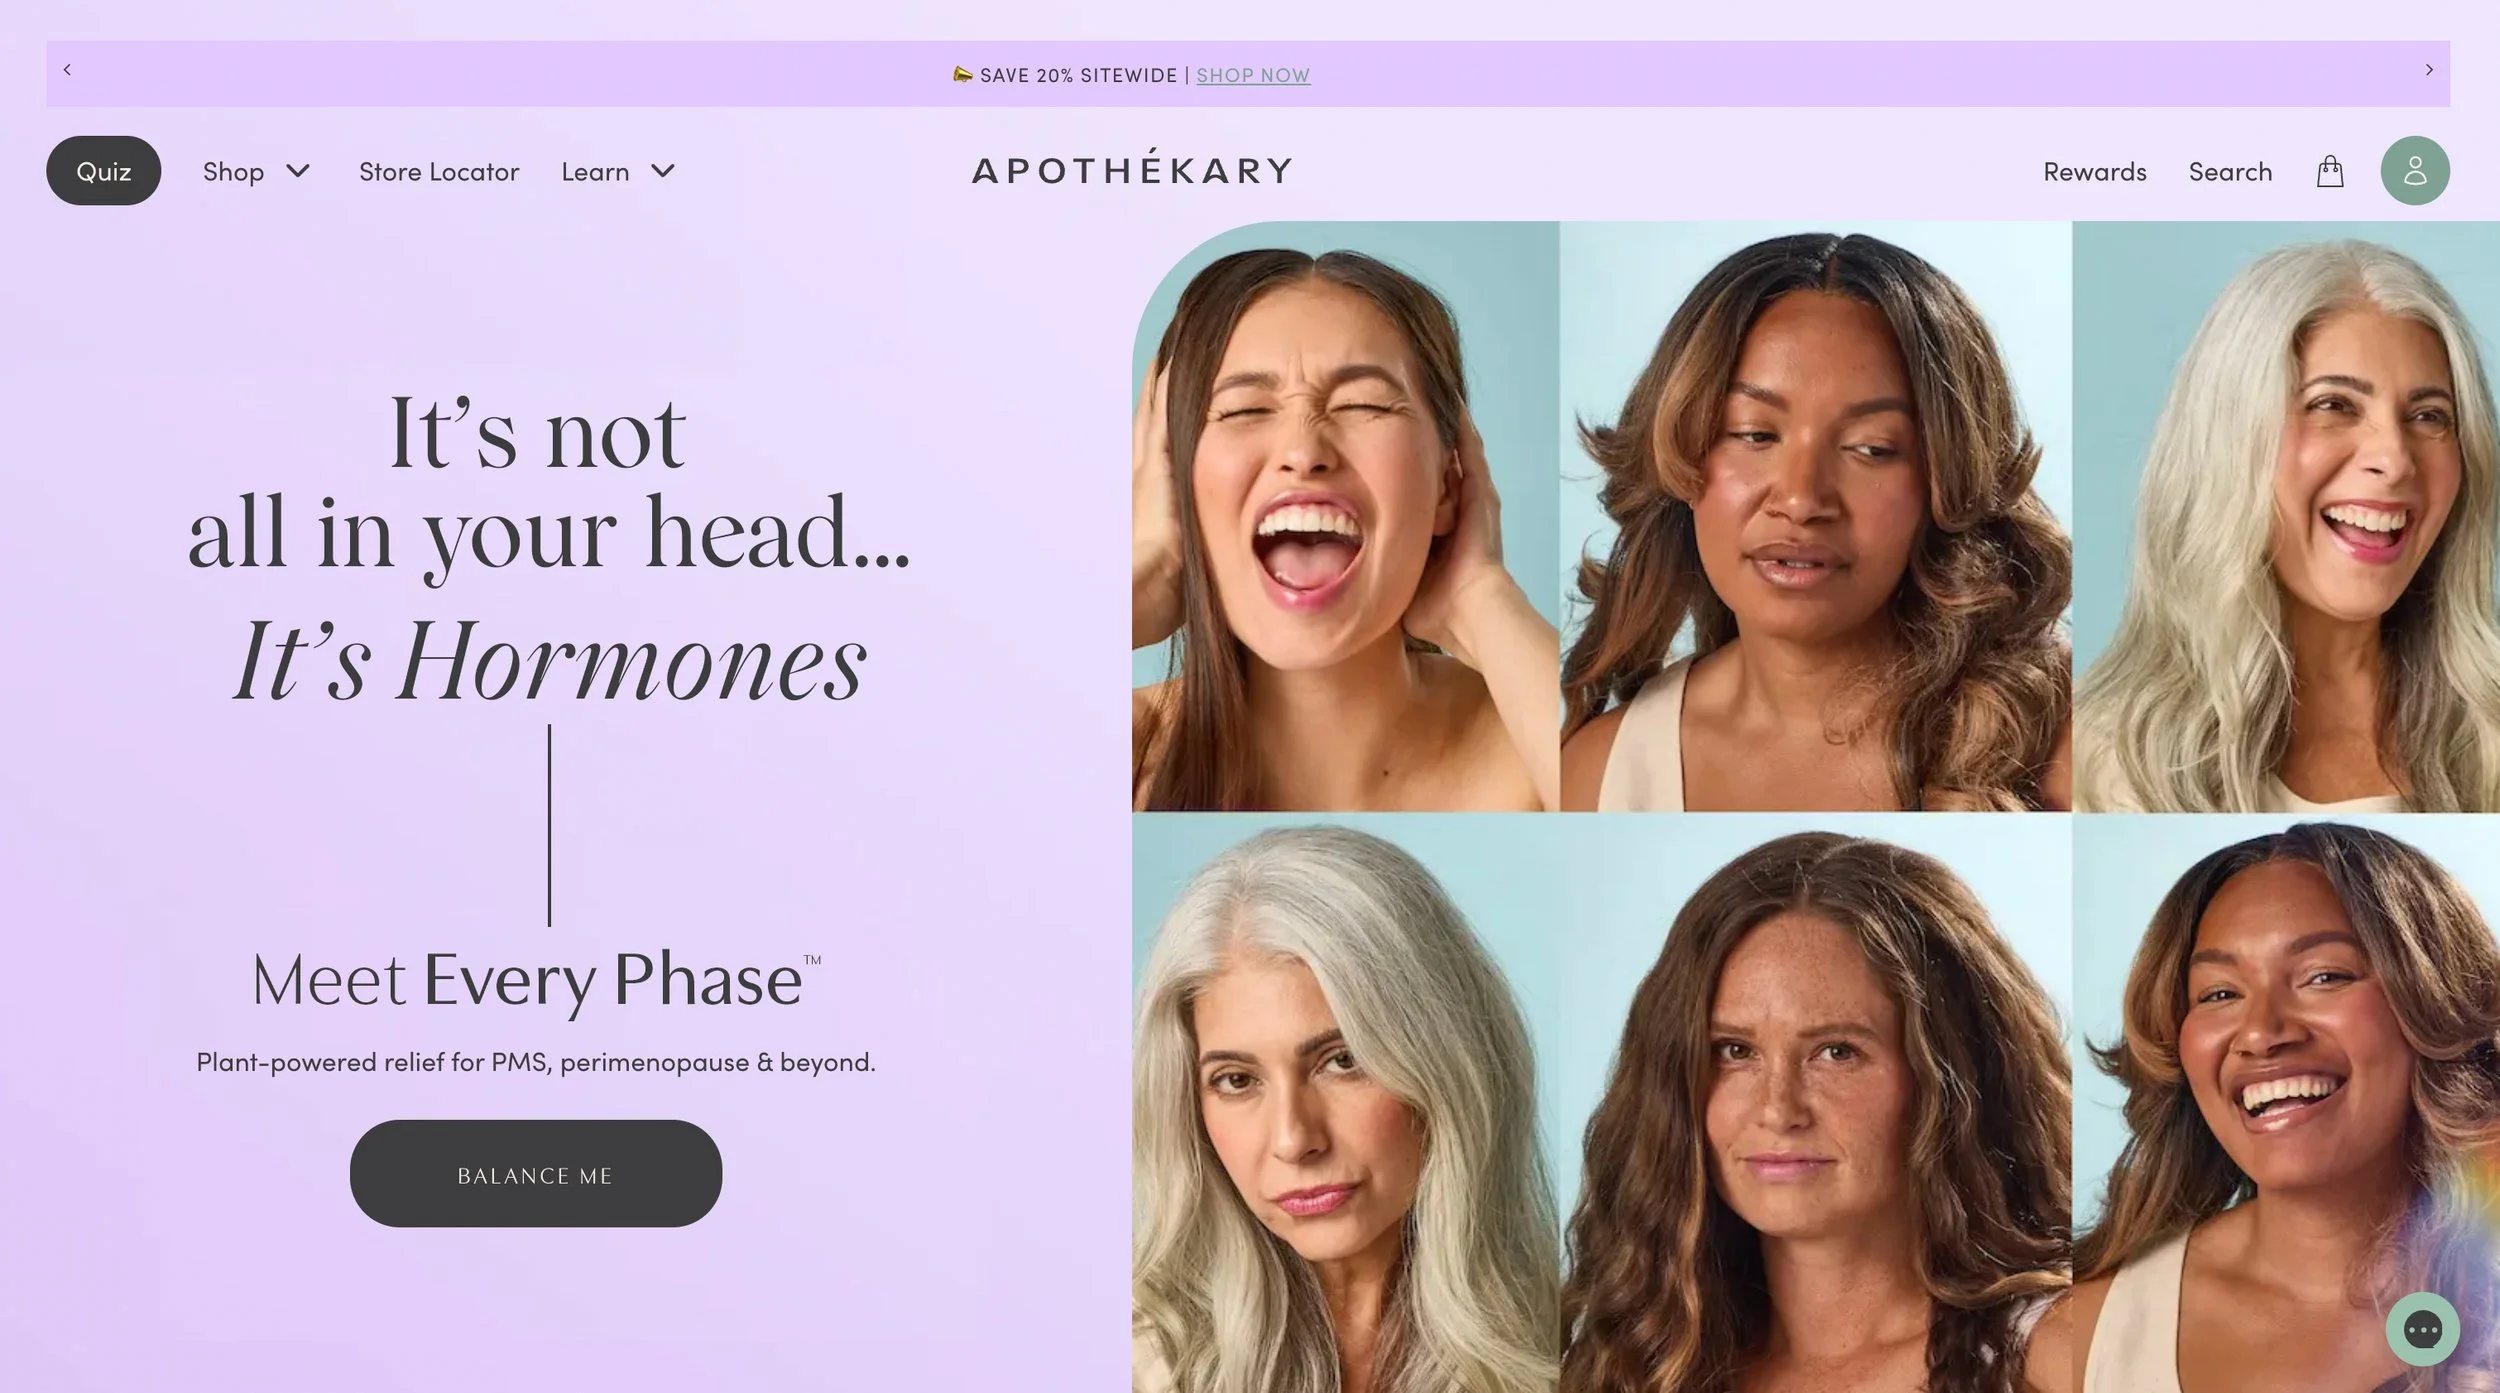The image size is (2500, 1393).
Task: Click the Meet Every Phase heading
Action: pos(536,979)
